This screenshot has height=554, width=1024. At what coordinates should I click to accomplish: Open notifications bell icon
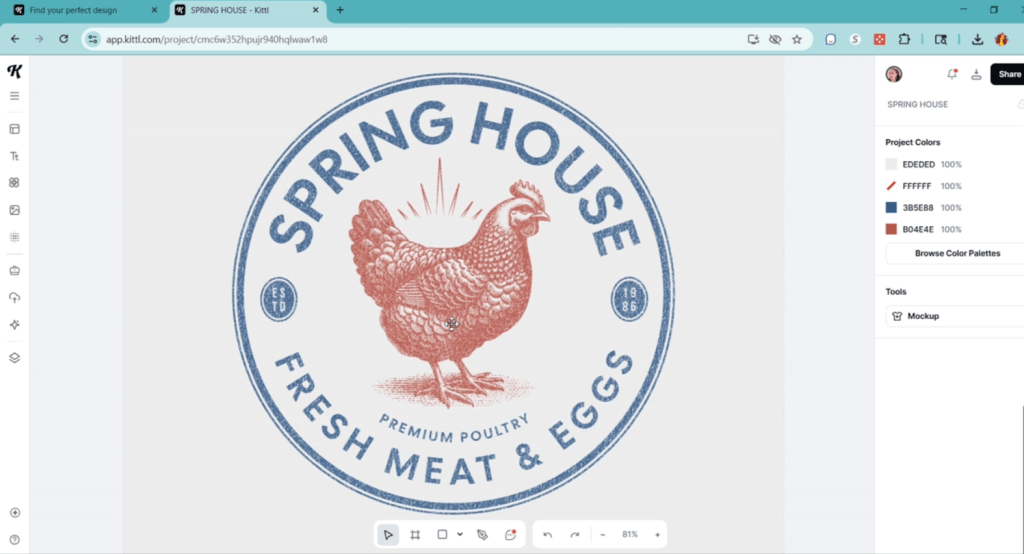[952, 74]
